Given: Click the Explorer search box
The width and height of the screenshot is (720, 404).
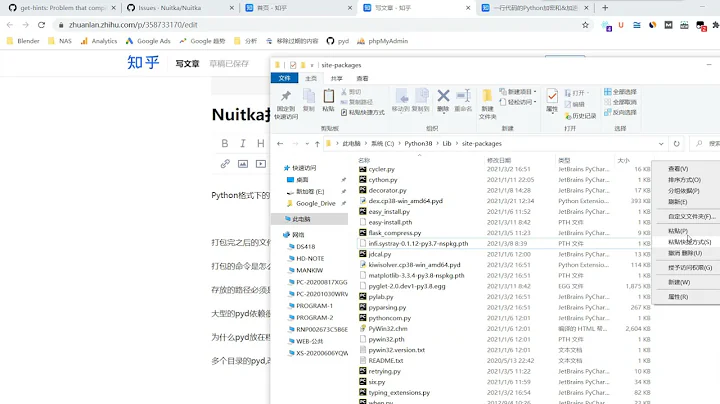Looking at the screenshot, I should [705, 144].
